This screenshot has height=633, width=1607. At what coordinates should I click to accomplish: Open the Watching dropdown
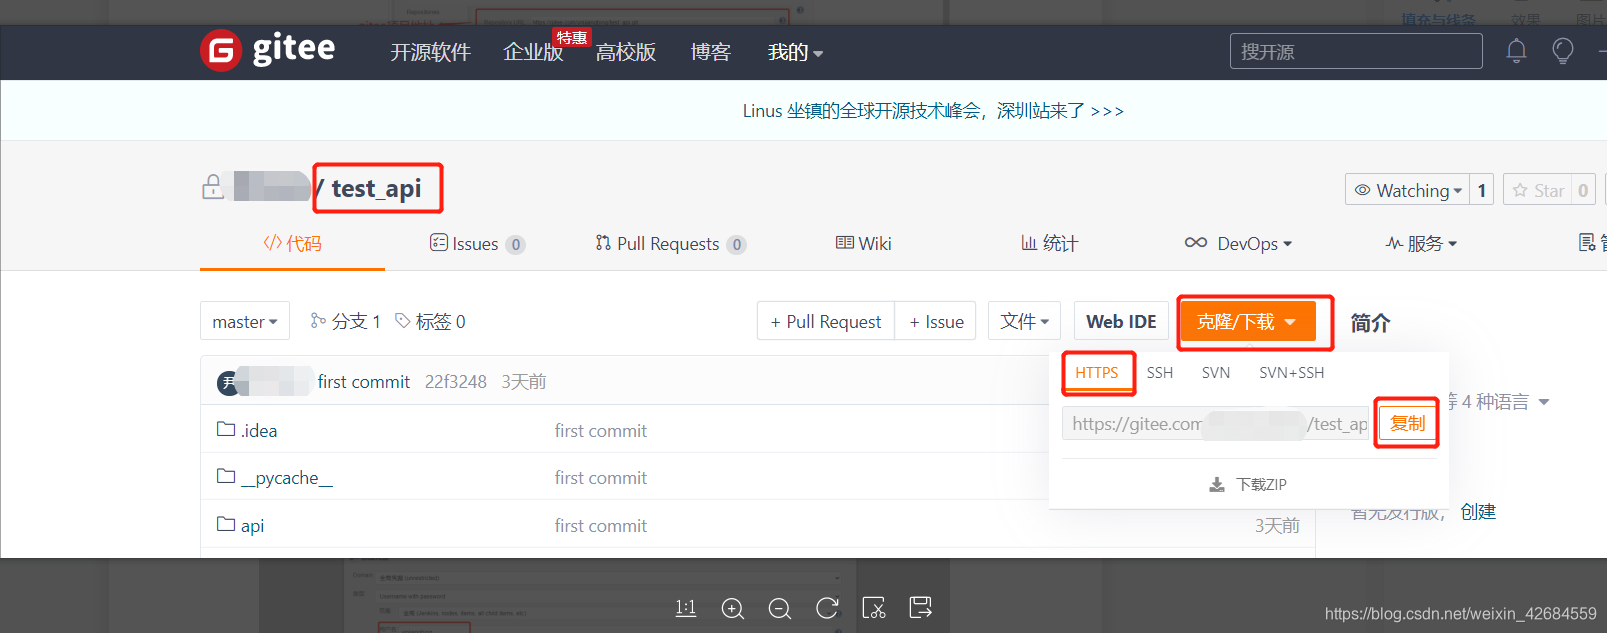[1408, 190]
